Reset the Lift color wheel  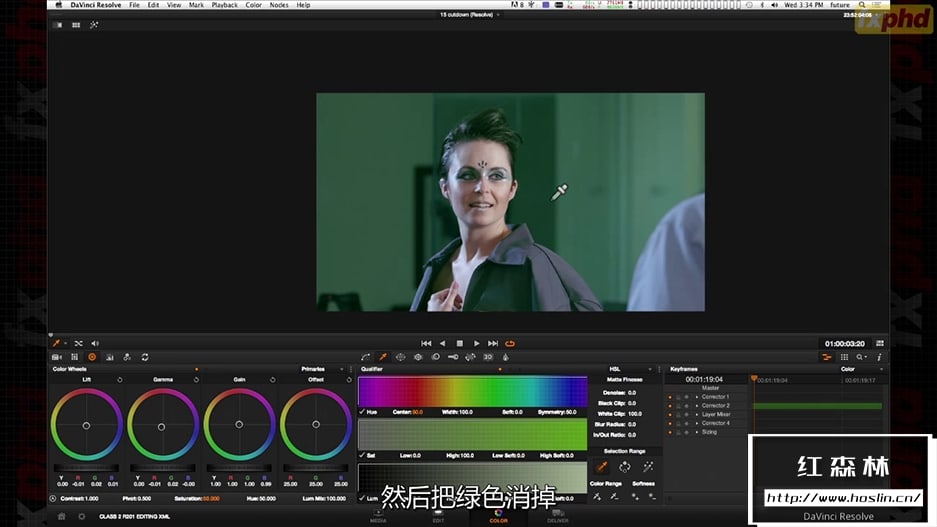pos(120,380)
